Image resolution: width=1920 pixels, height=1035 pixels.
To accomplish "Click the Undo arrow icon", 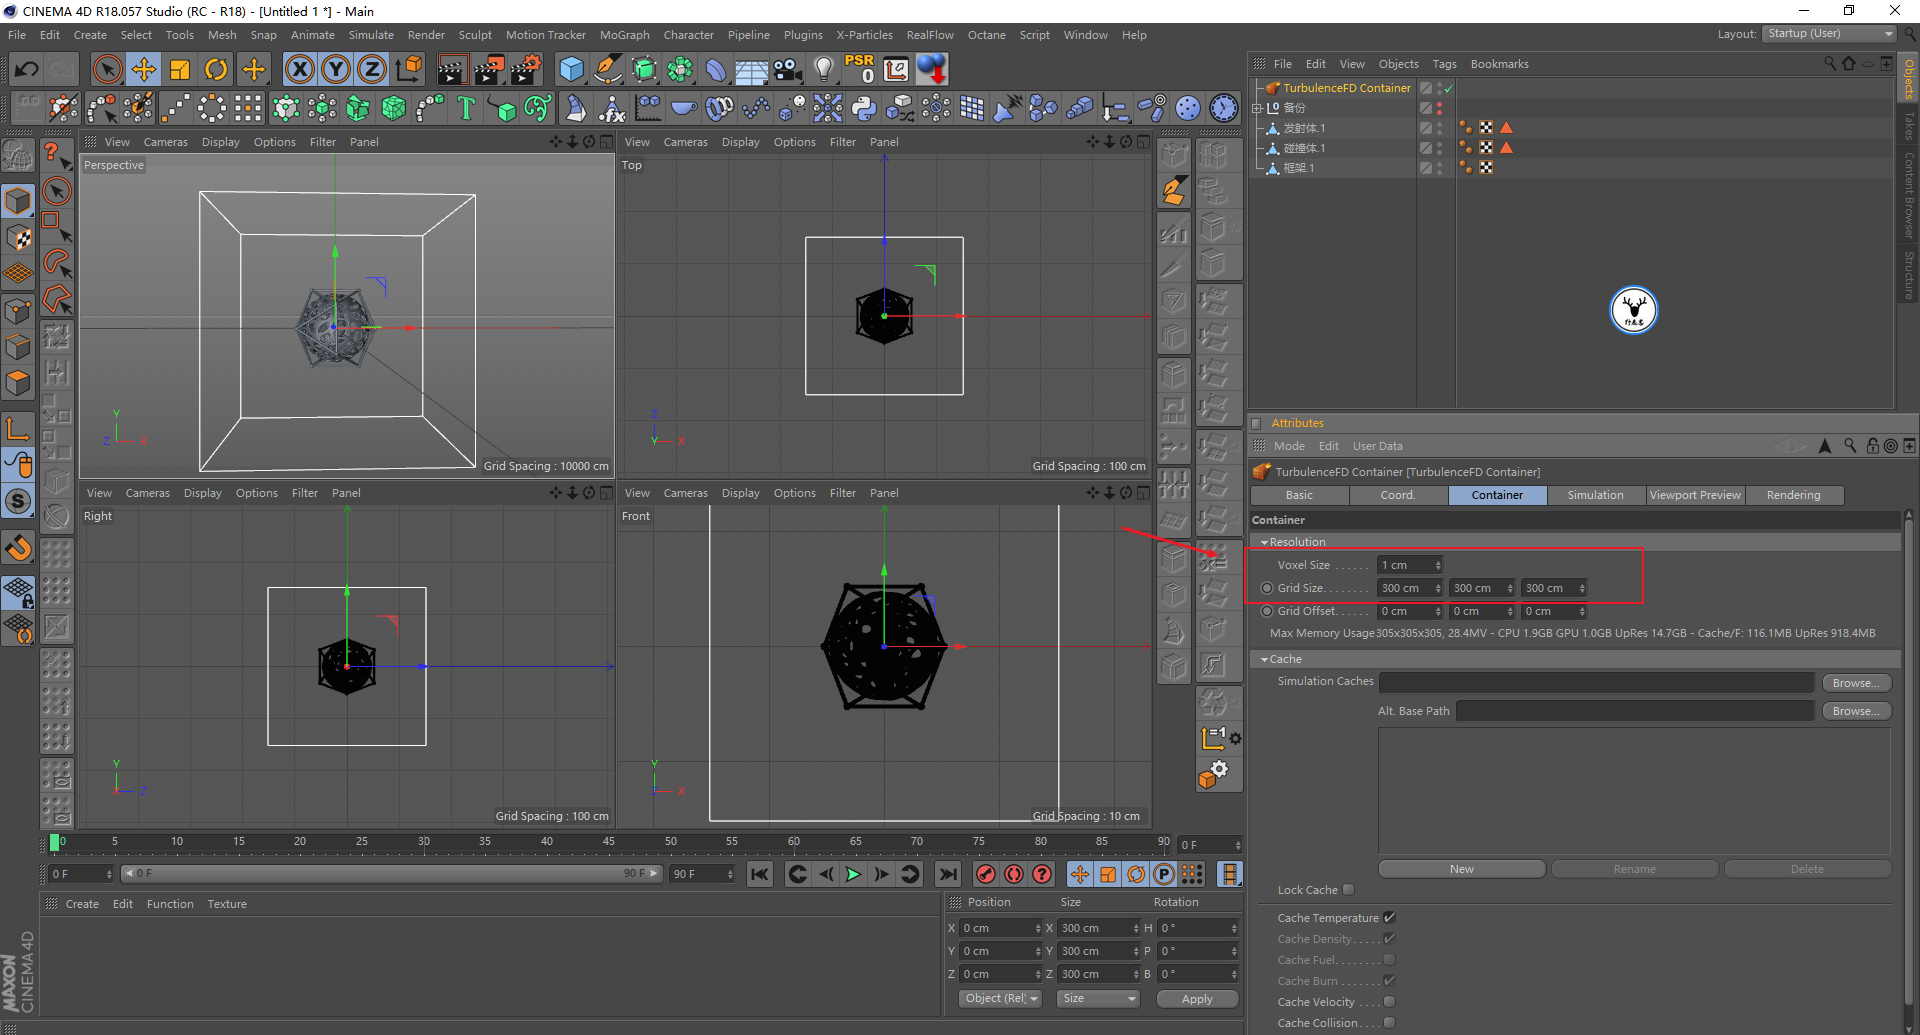I will point(27,69).
